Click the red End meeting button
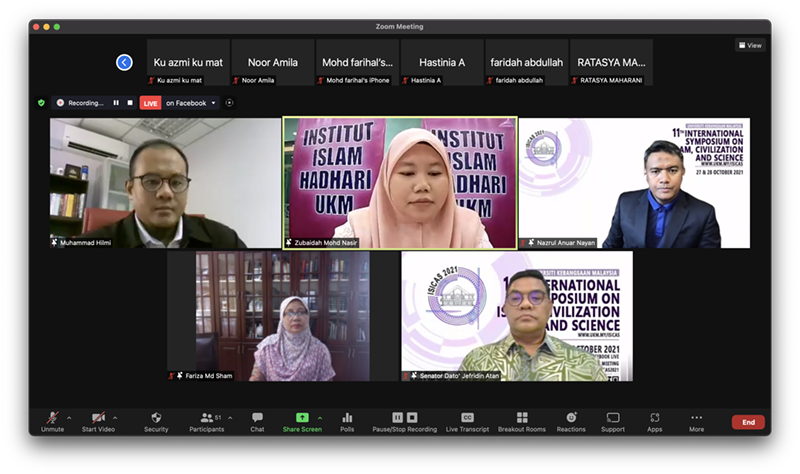The height and width of the screenshot is (474, 800). click(747, 422)
